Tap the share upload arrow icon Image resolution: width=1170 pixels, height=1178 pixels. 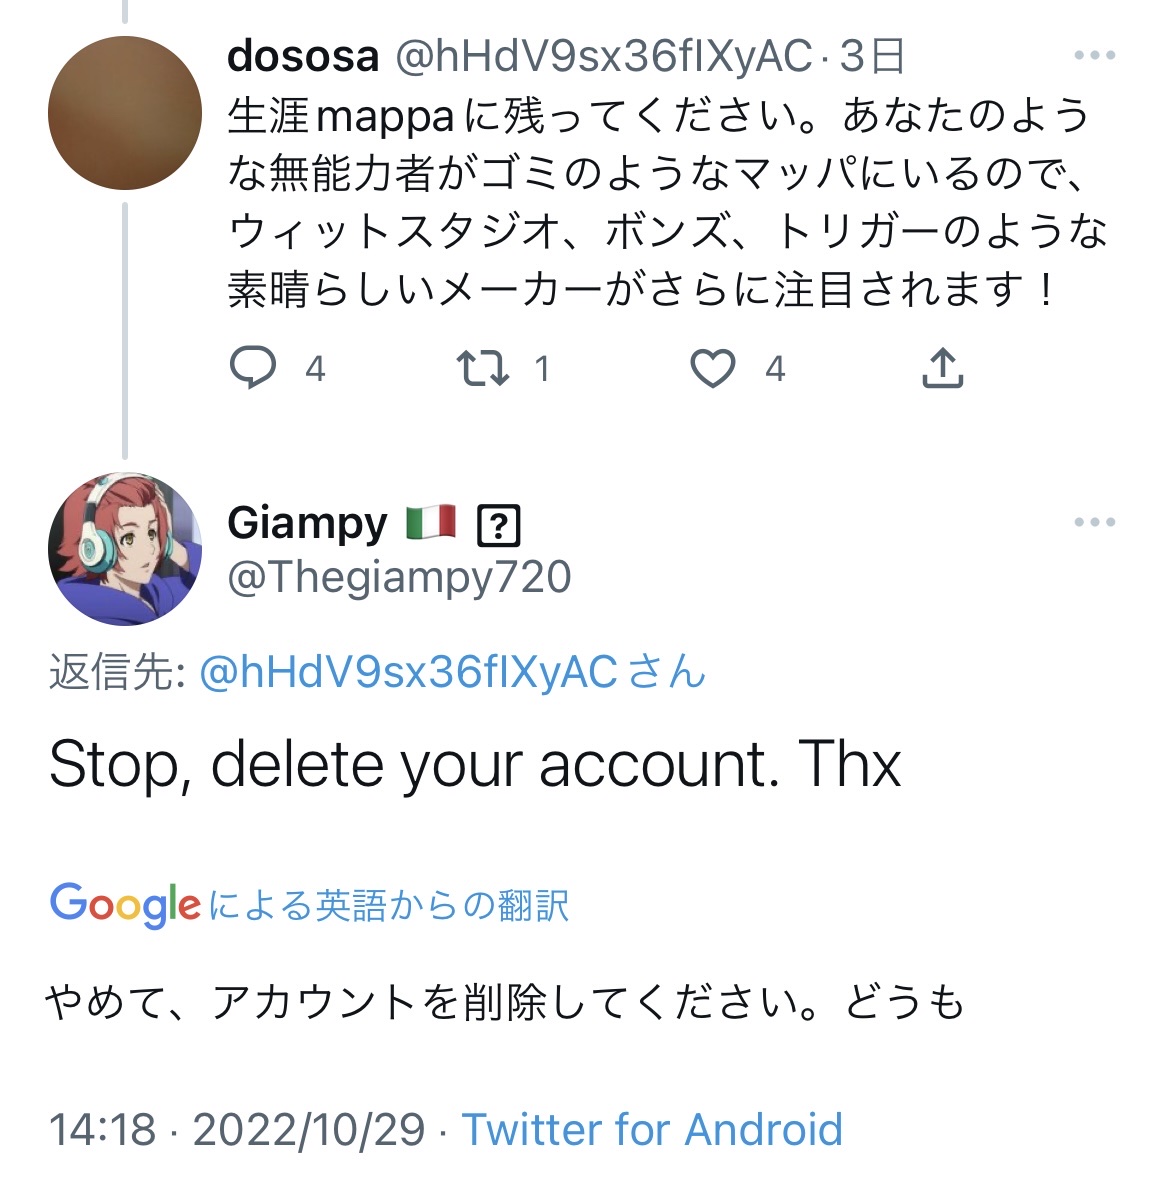941,369
